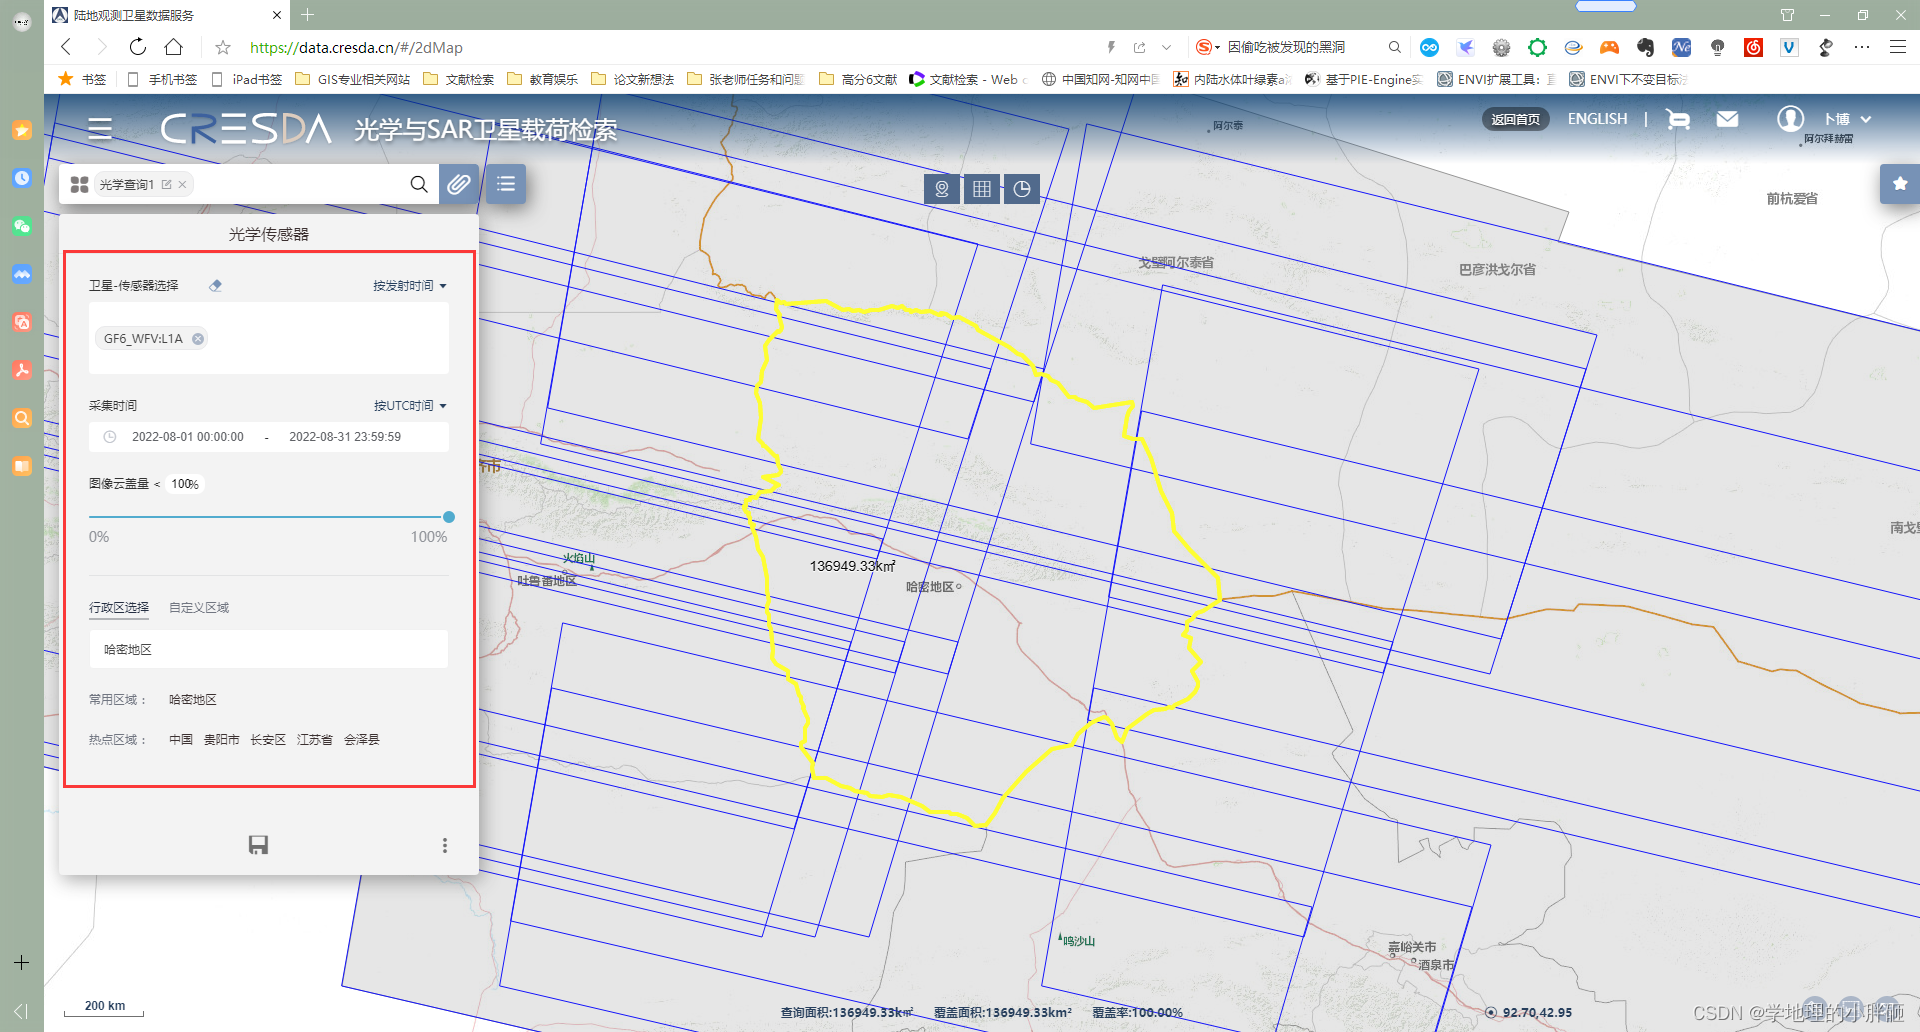Viewport: 1920px width, 1032px height.
Task: Clear sensor selection with the eraser icon
Action: click(215, 285)
